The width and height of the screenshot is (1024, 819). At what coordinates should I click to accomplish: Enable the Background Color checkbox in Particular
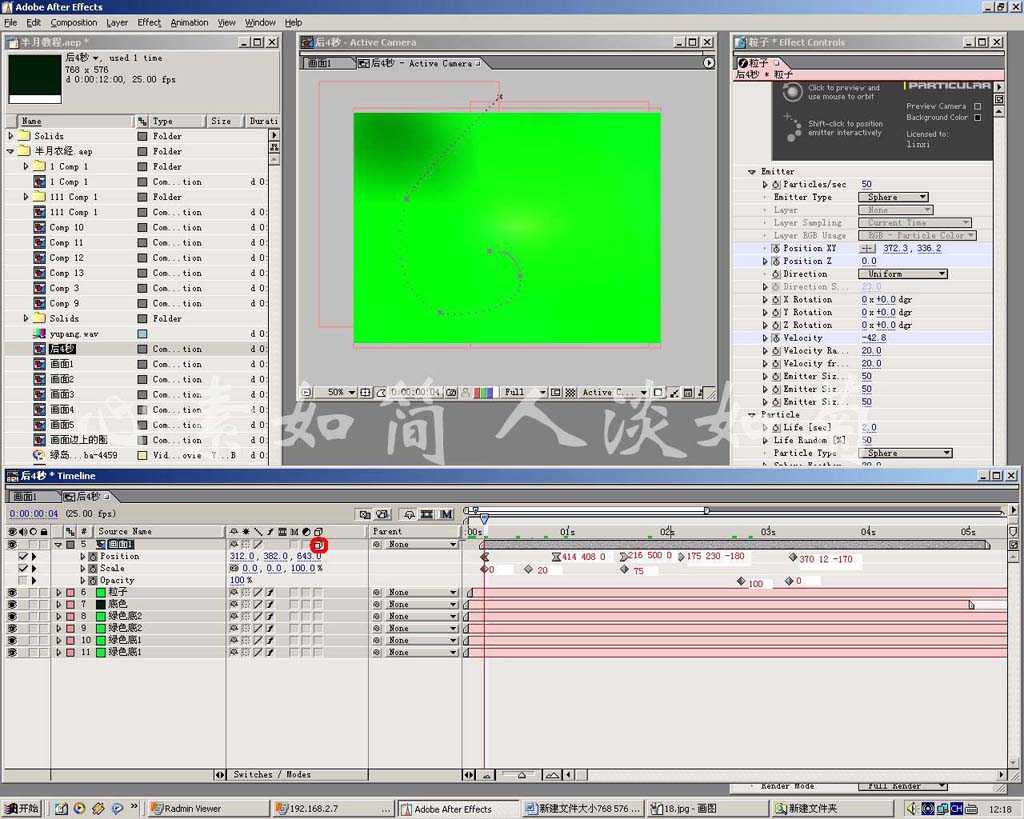click(978, 118)
